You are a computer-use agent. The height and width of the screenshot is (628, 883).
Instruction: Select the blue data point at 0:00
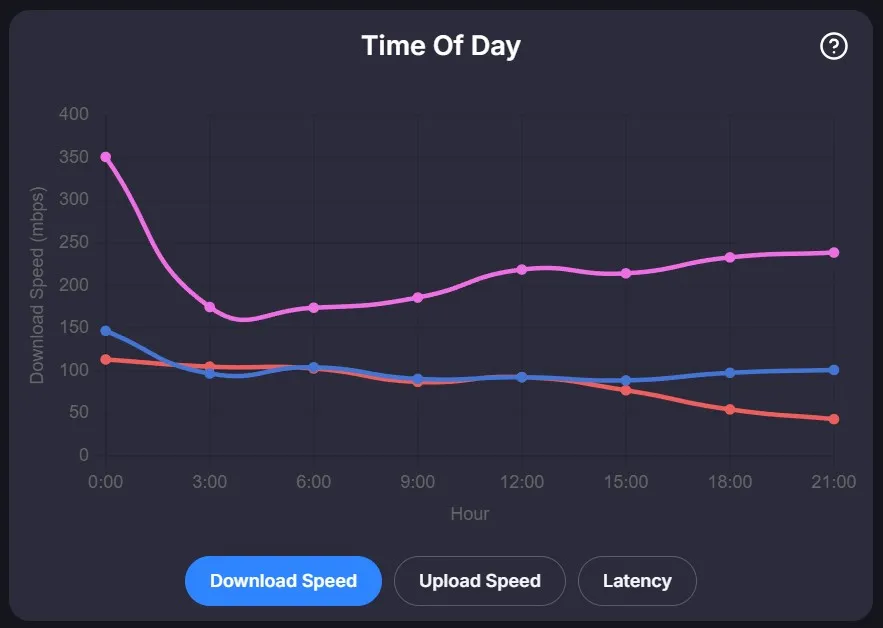[x=105, y=330]
